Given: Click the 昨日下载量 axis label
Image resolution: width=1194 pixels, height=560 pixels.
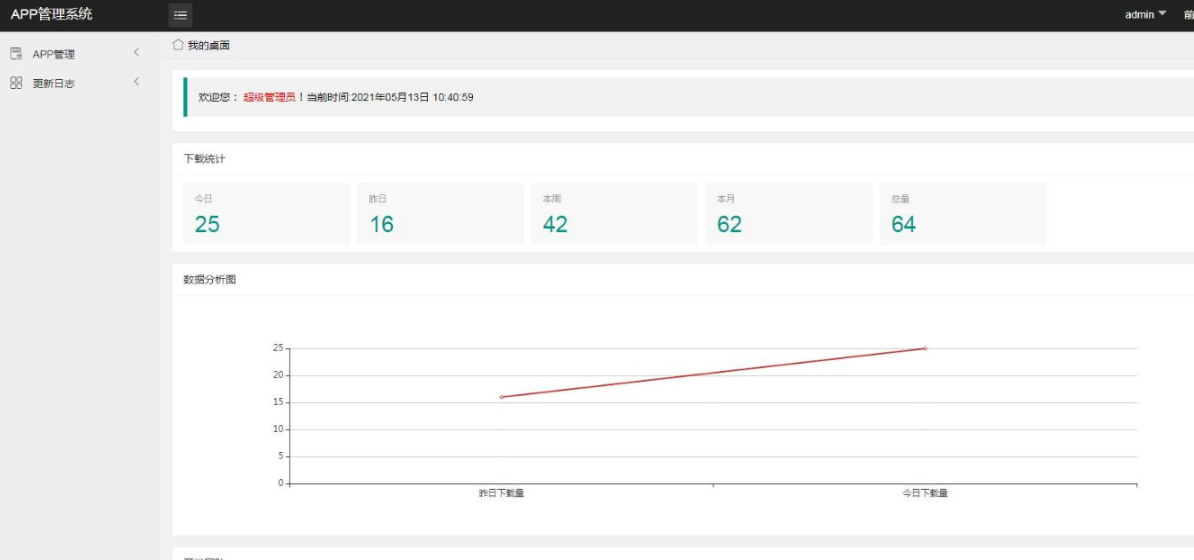Looking at the screenshot, I should (501, 493).
